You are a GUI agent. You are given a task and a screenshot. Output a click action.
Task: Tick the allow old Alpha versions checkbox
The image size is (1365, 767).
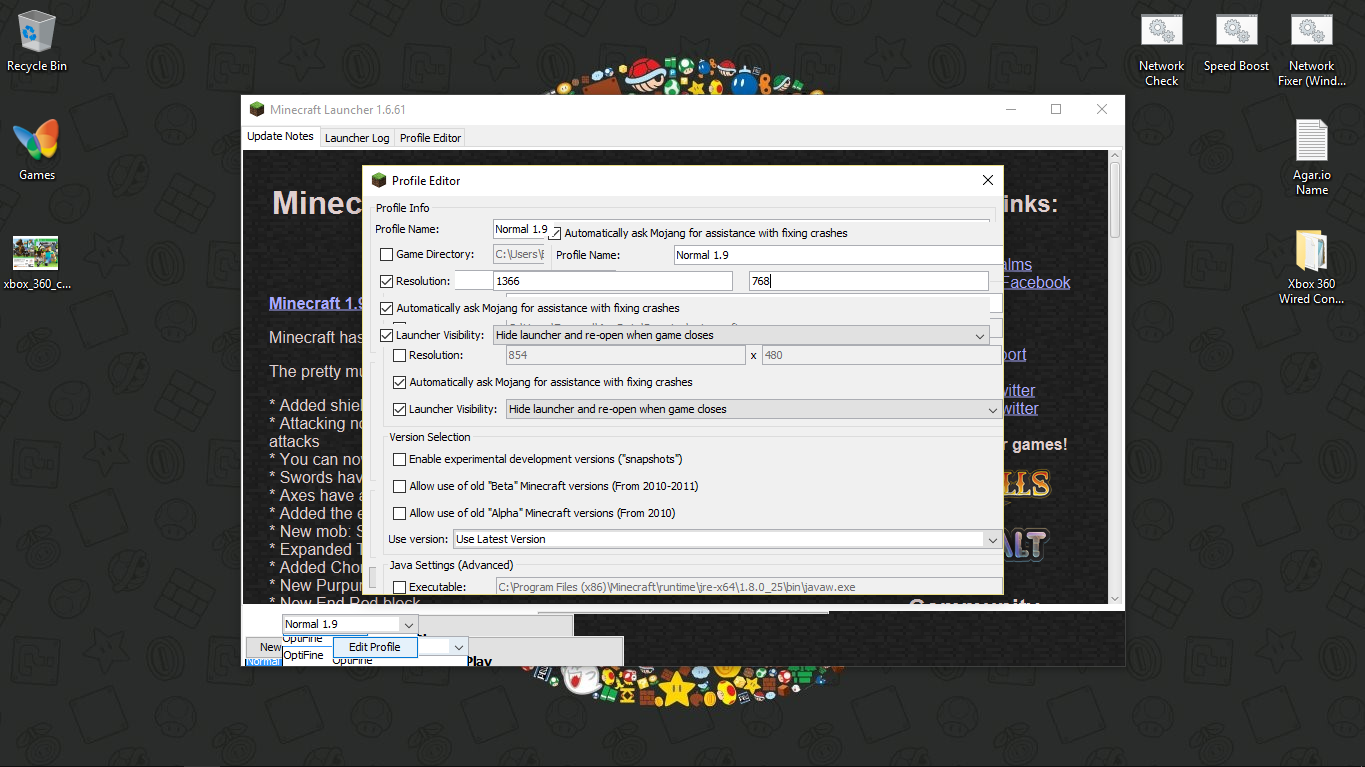coord(400,514)
